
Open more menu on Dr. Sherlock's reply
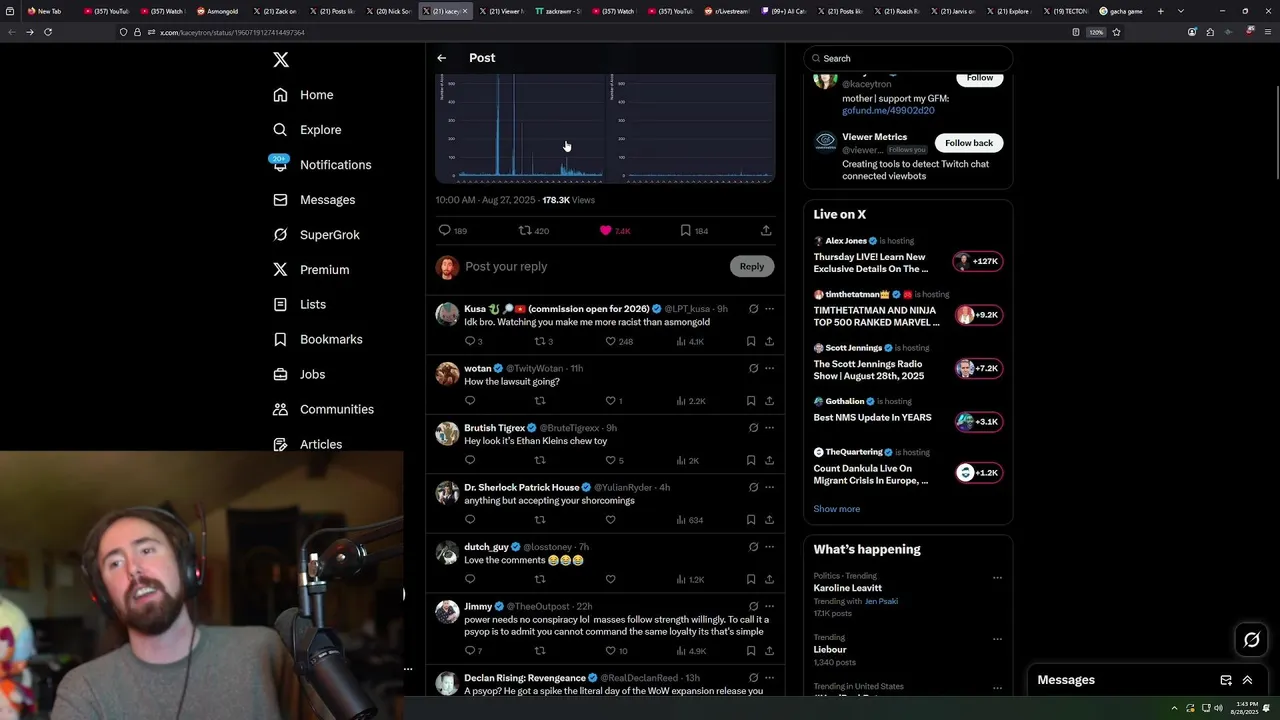pyautogui.click(x=769, y=487)
